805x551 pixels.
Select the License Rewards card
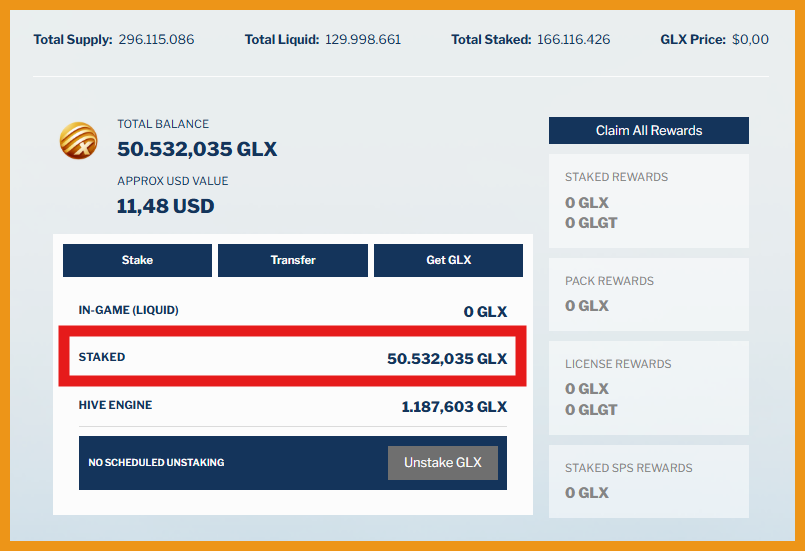click(x=648, y=387)
